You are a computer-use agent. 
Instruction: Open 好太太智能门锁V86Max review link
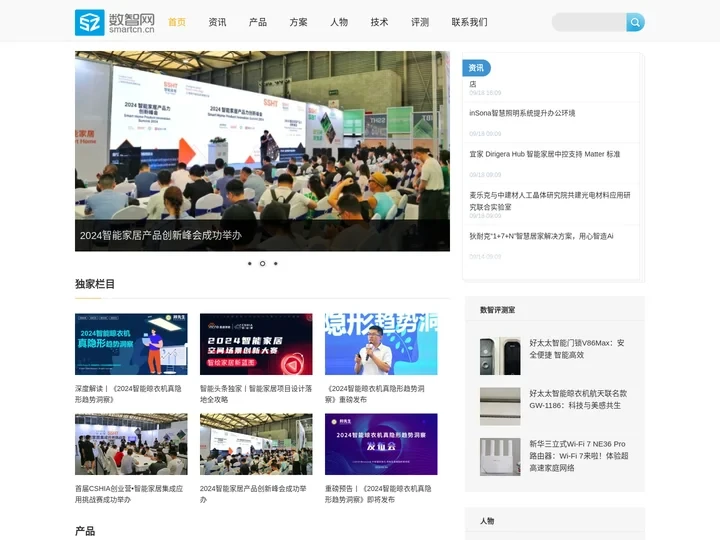[577, 349]
